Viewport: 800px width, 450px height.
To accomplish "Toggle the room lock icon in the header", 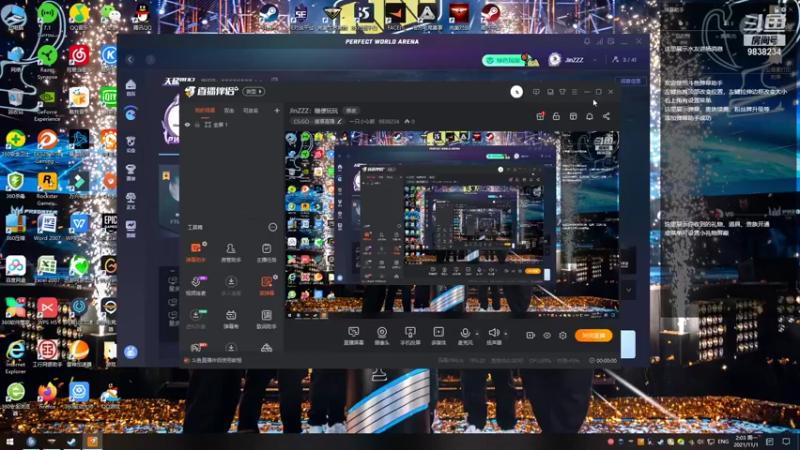I will [x=556, y=116].
